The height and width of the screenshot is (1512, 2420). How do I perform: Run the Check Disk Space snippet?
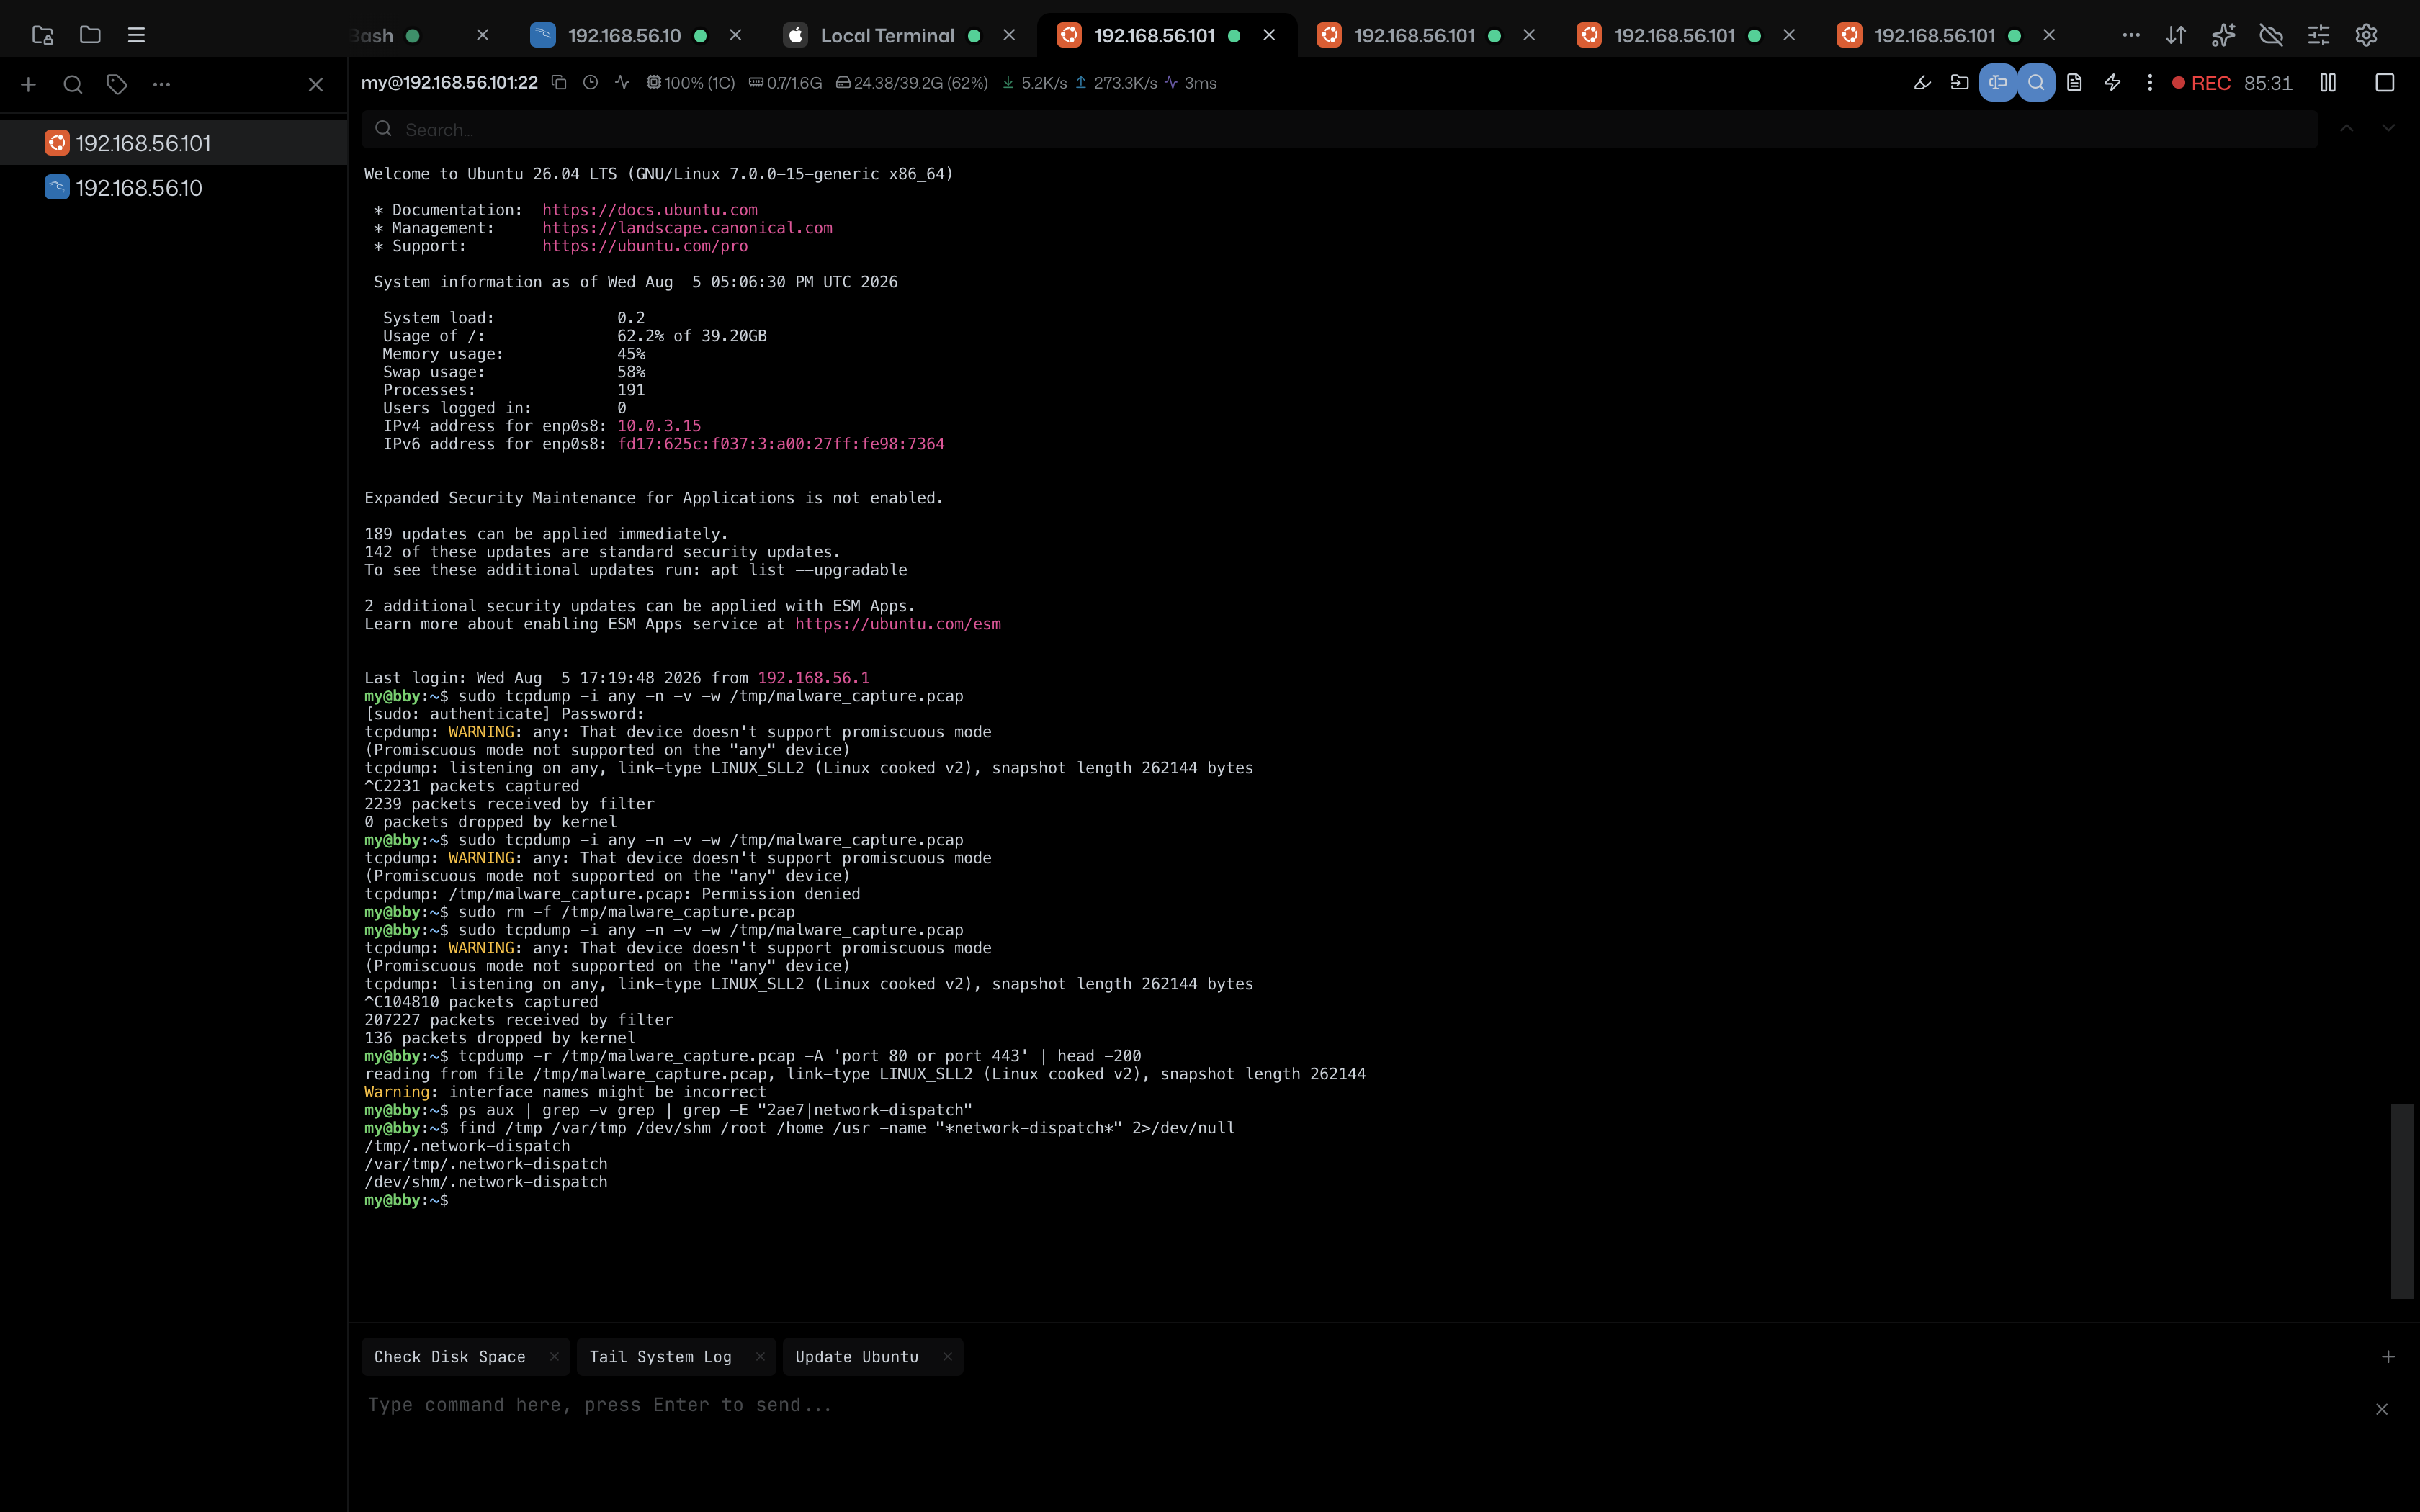tap(450, 1357)
